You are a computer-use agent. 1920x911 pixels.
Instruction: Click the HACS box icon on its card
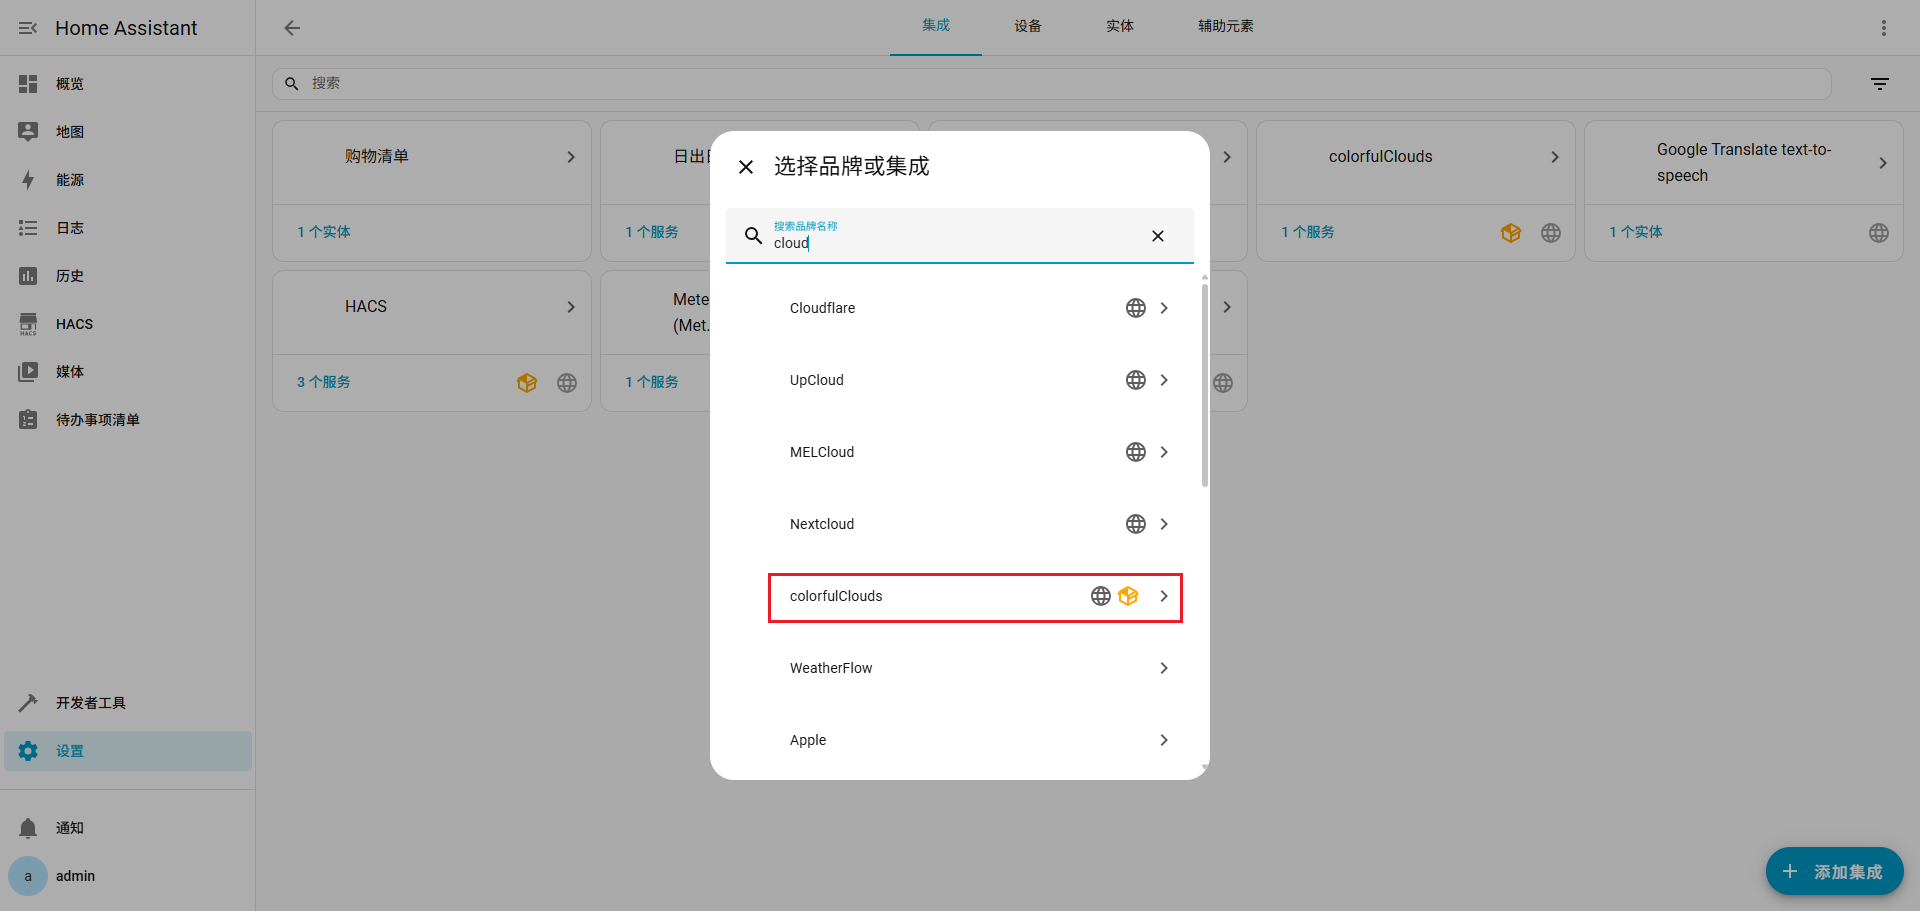click(x=527, y=382)
